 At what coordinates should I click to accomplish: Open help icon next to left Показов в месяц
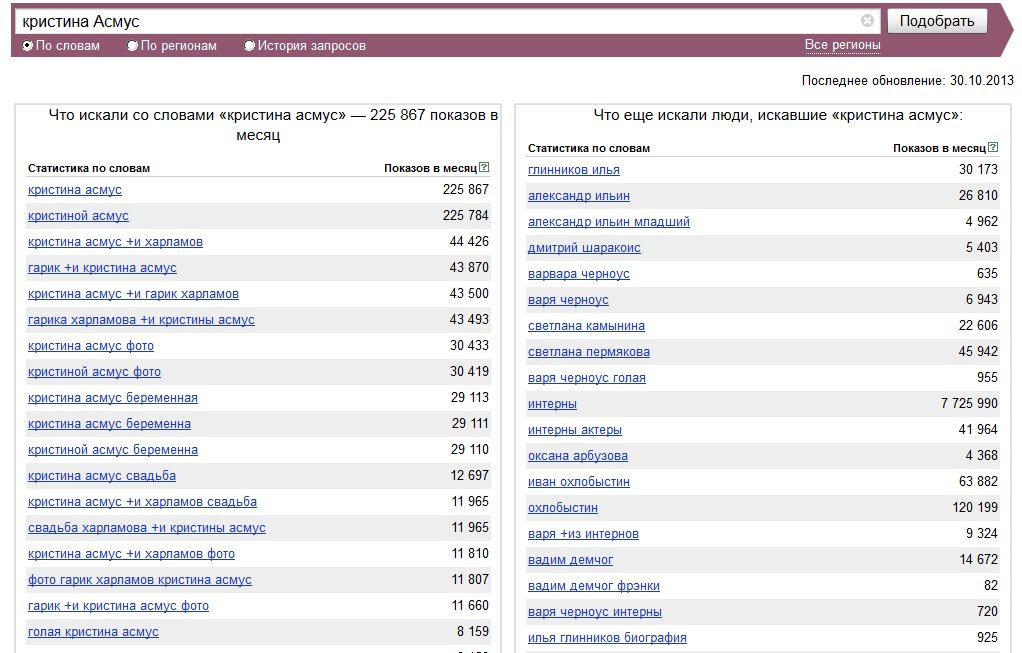tap(484, 167)
